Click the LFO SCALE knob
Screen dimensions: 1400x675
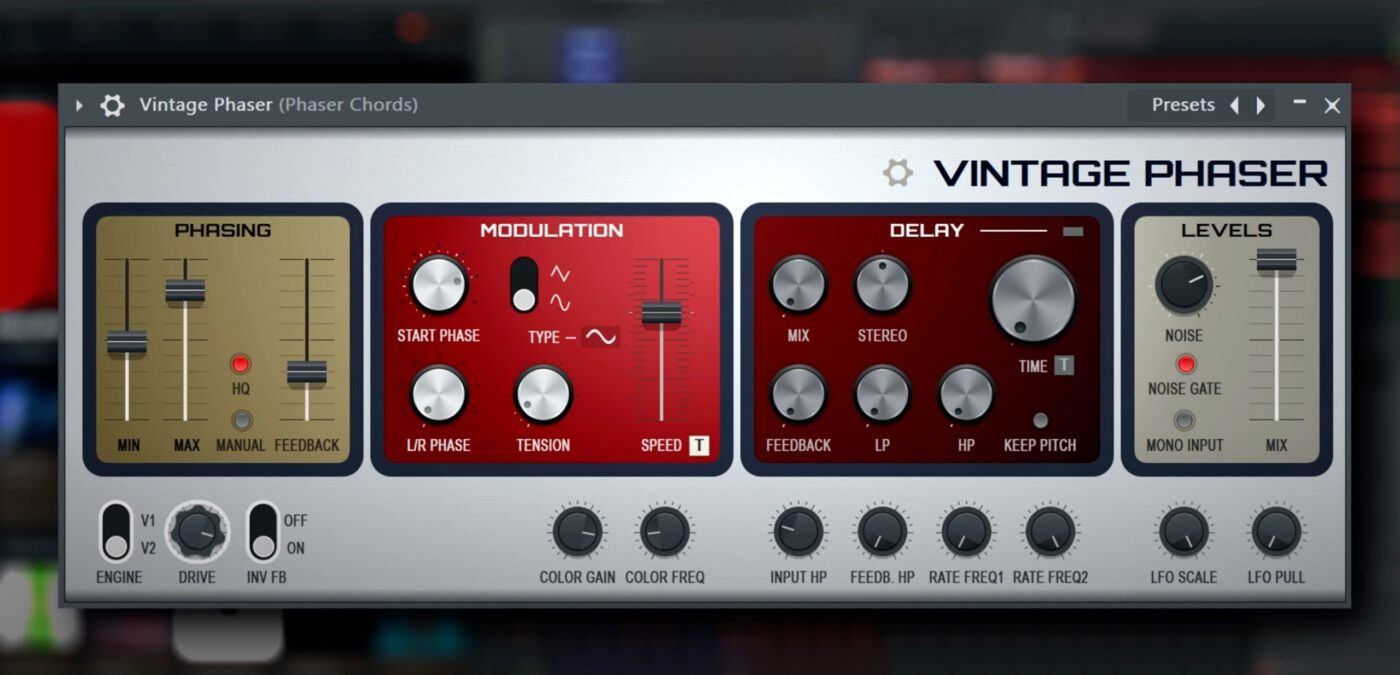pos(1183,531)
